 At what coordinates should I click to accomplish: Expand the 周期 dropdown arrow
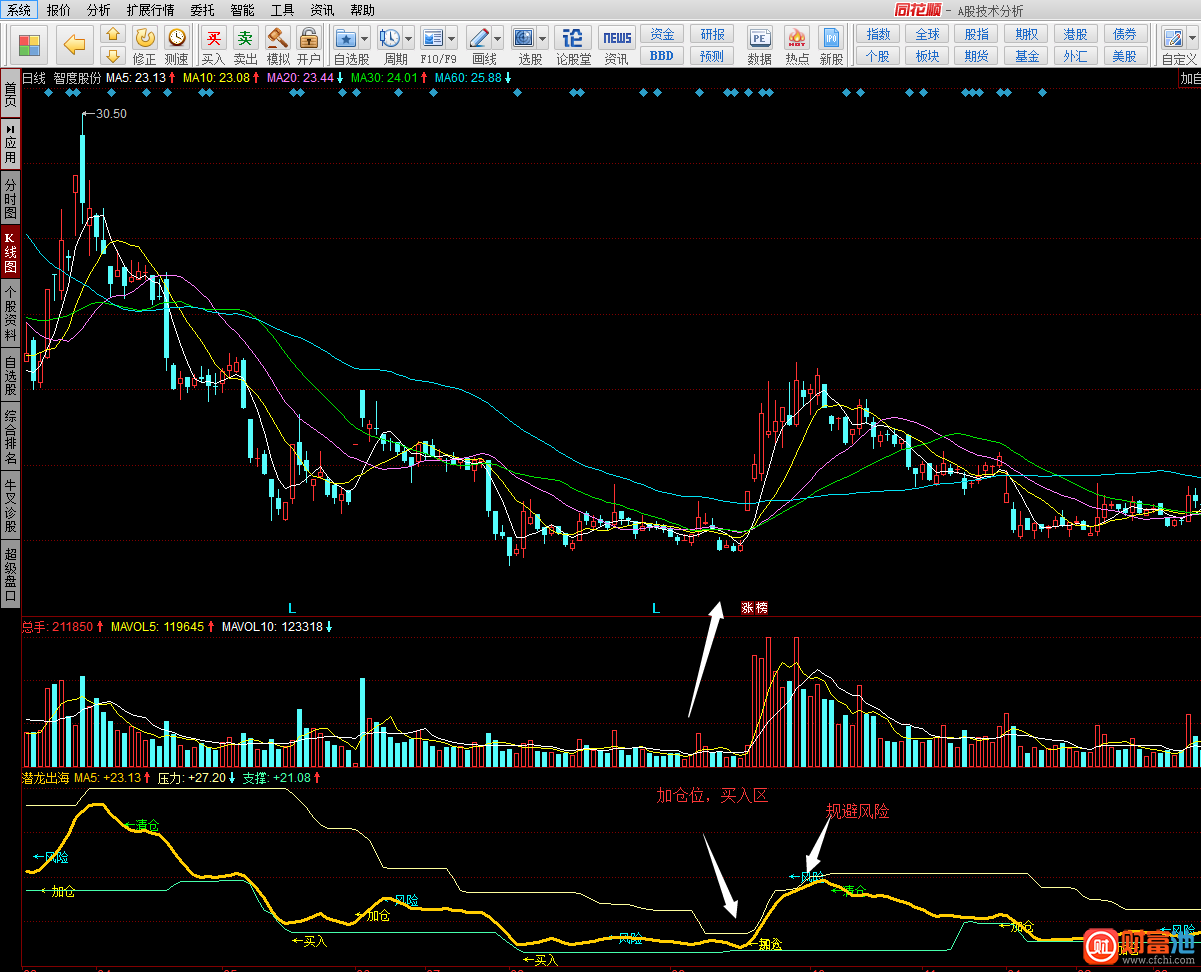[408, 39]
